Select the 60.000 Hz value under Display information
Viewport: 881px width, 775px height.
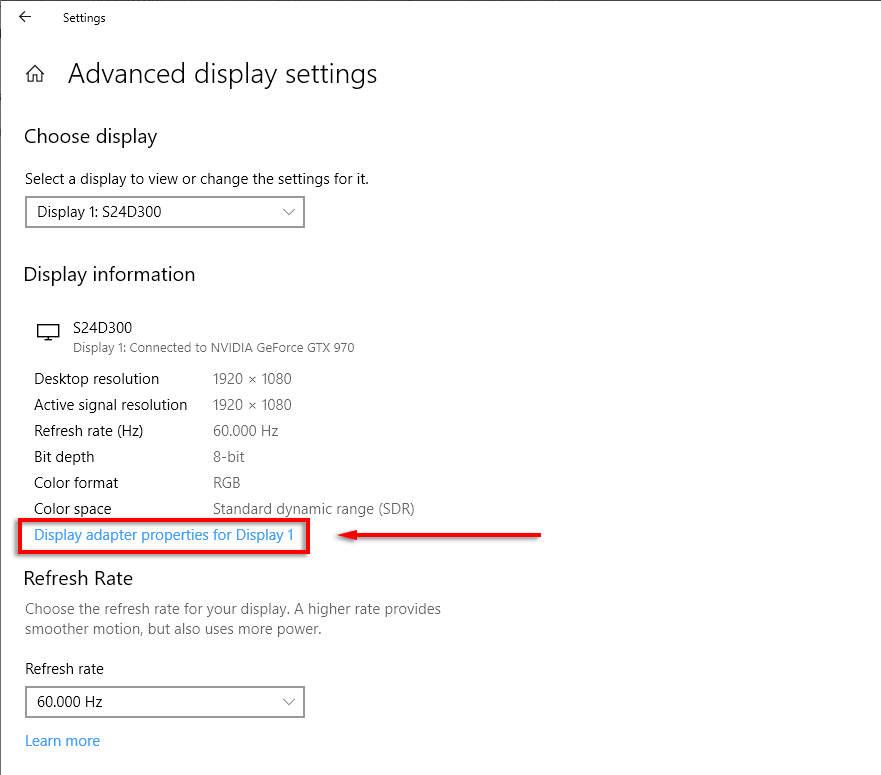[245, 431]
